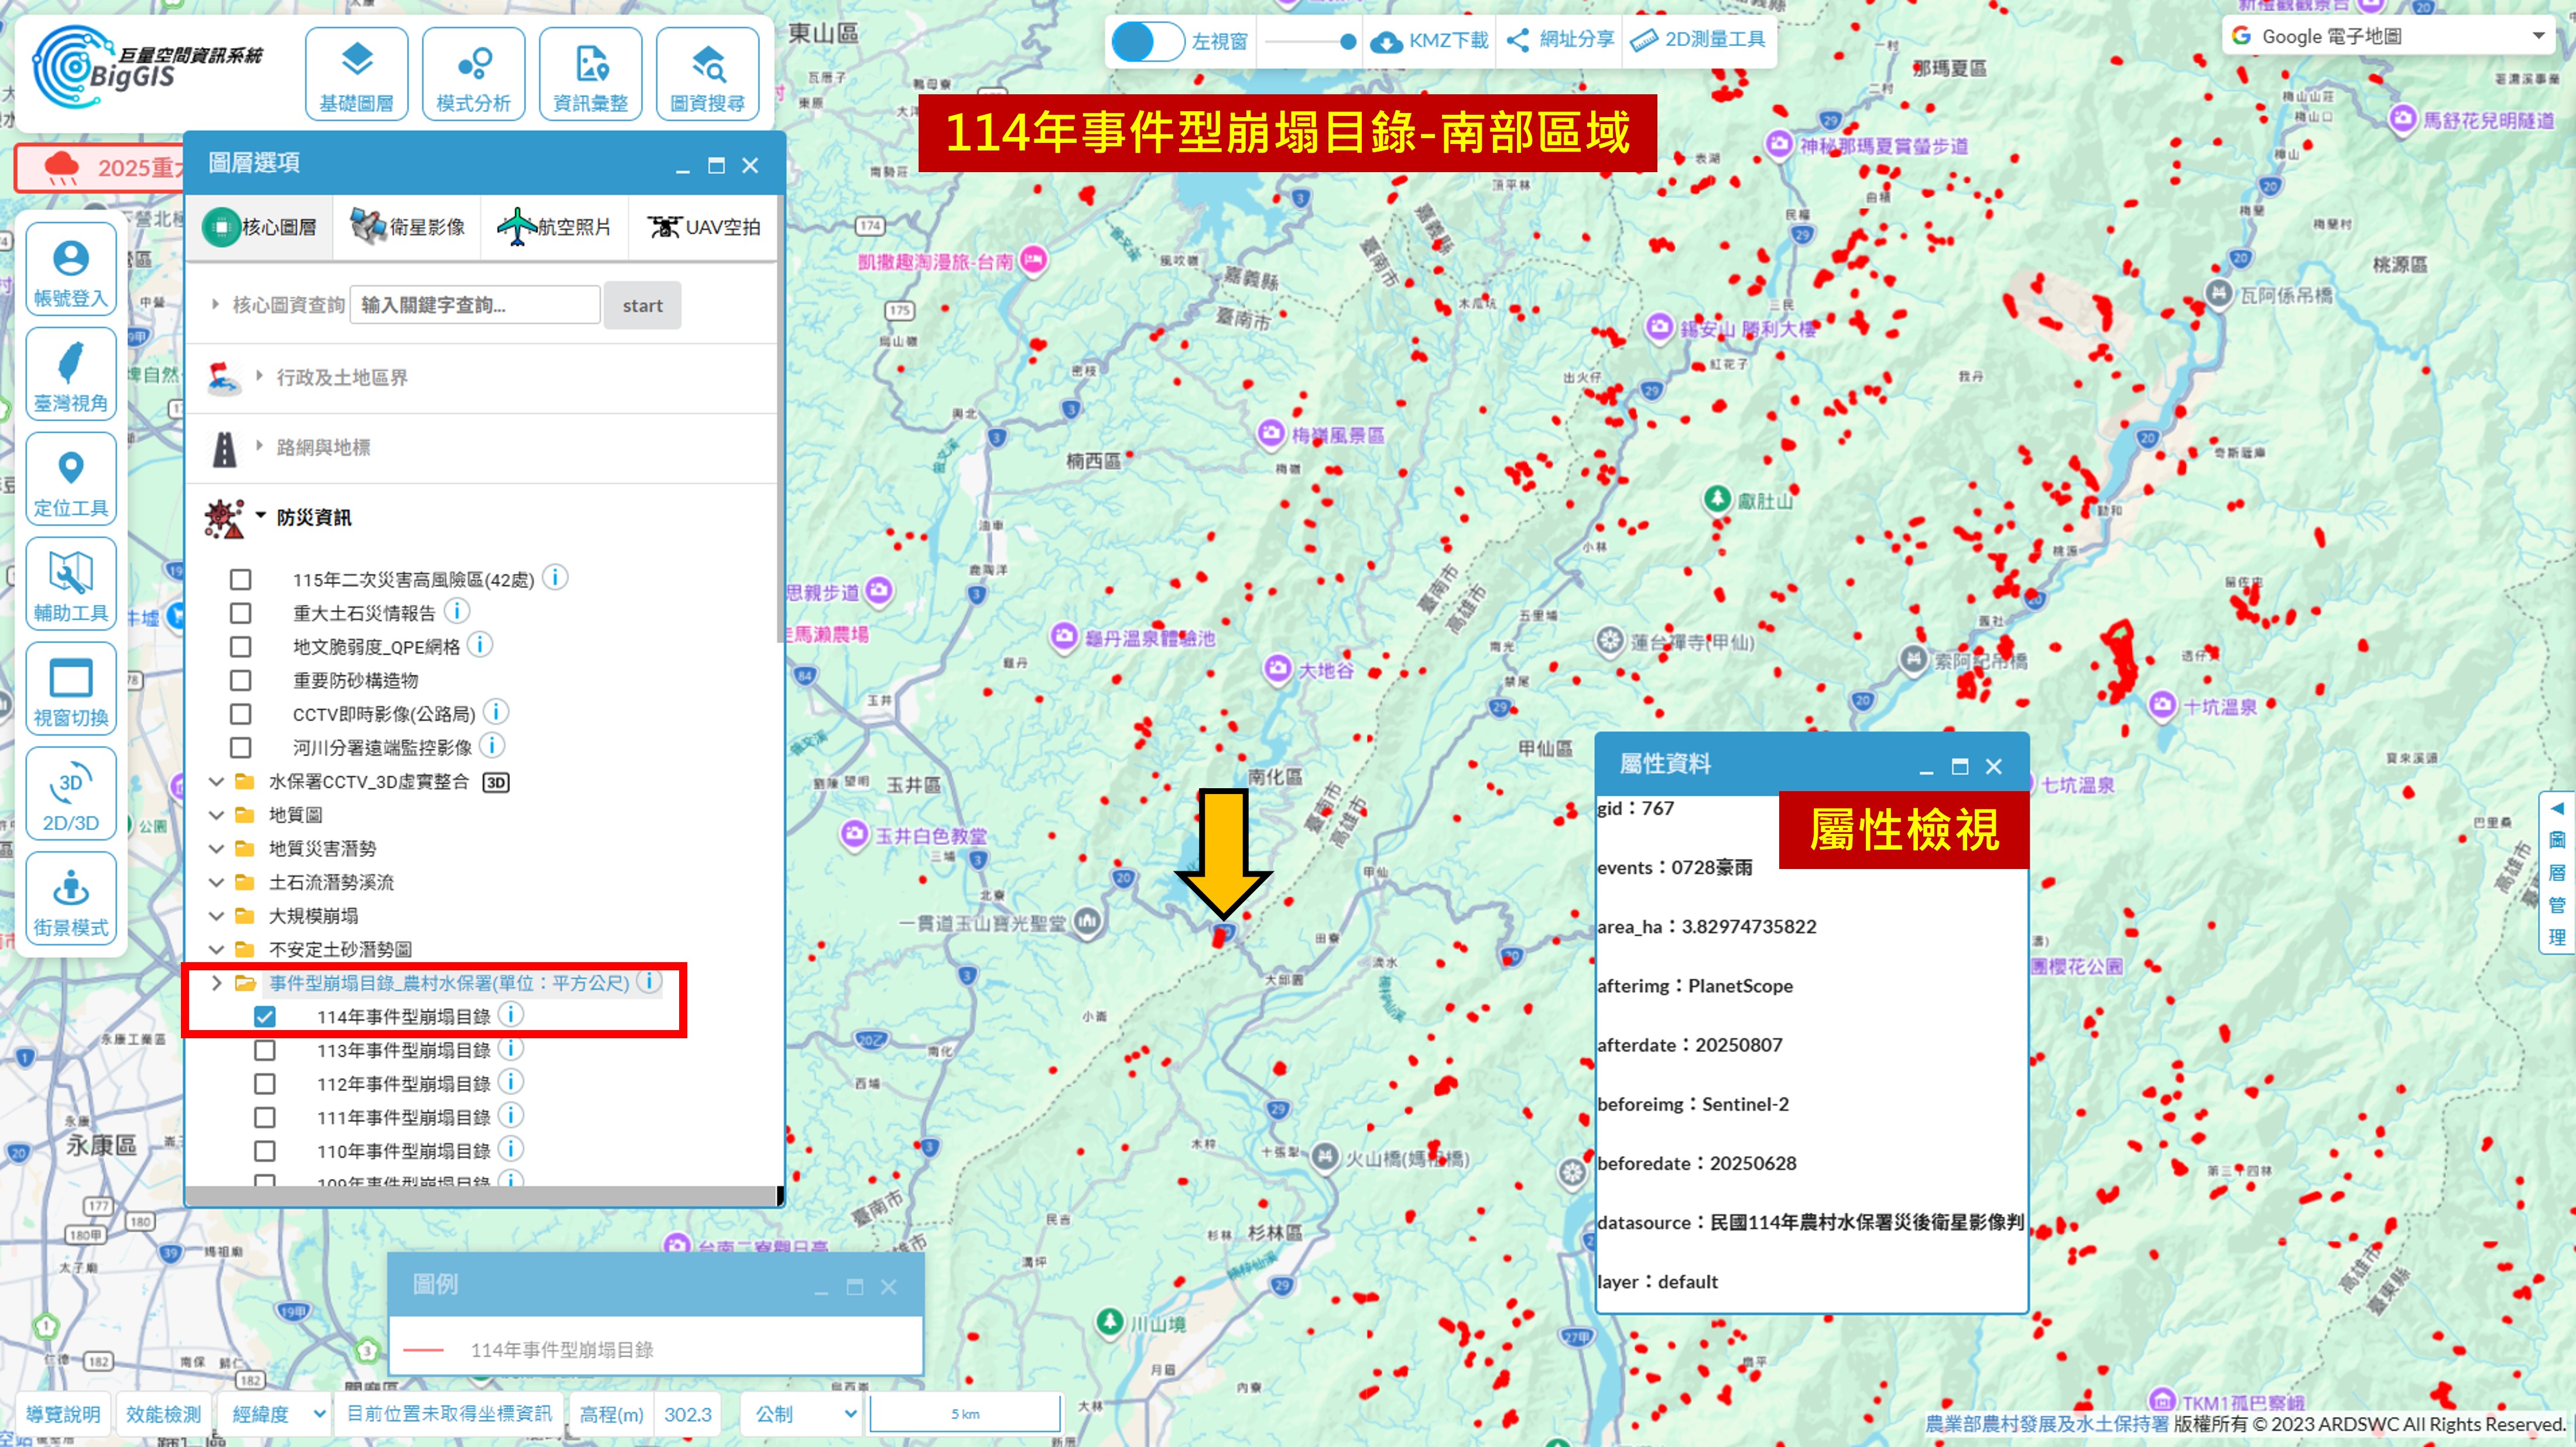Screen dimensions: 2576x1447
Task: Click the start search button
Action: pos(642,306)
